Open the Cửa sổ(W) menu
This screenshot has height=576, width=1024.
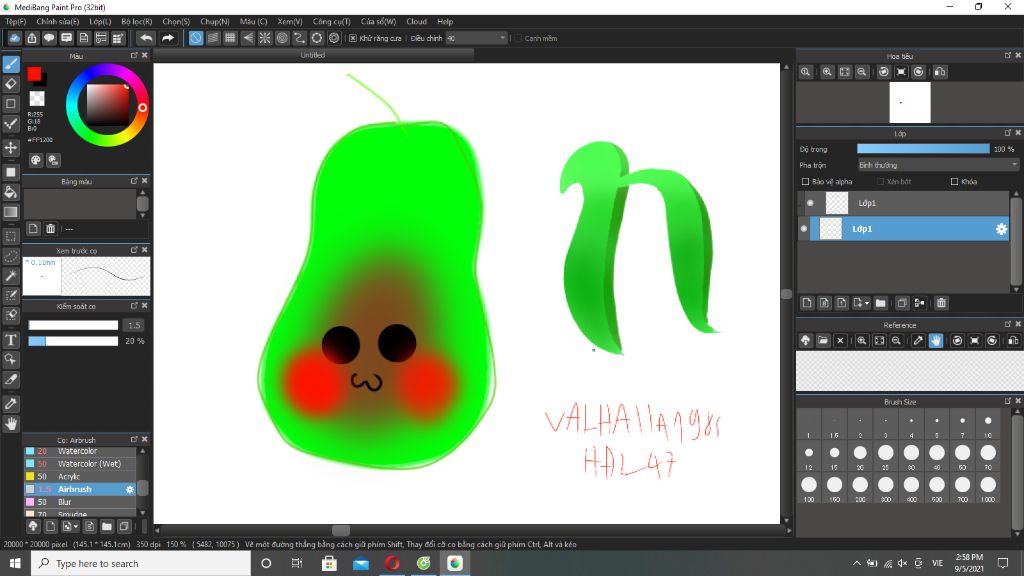(x=378, y=22)
